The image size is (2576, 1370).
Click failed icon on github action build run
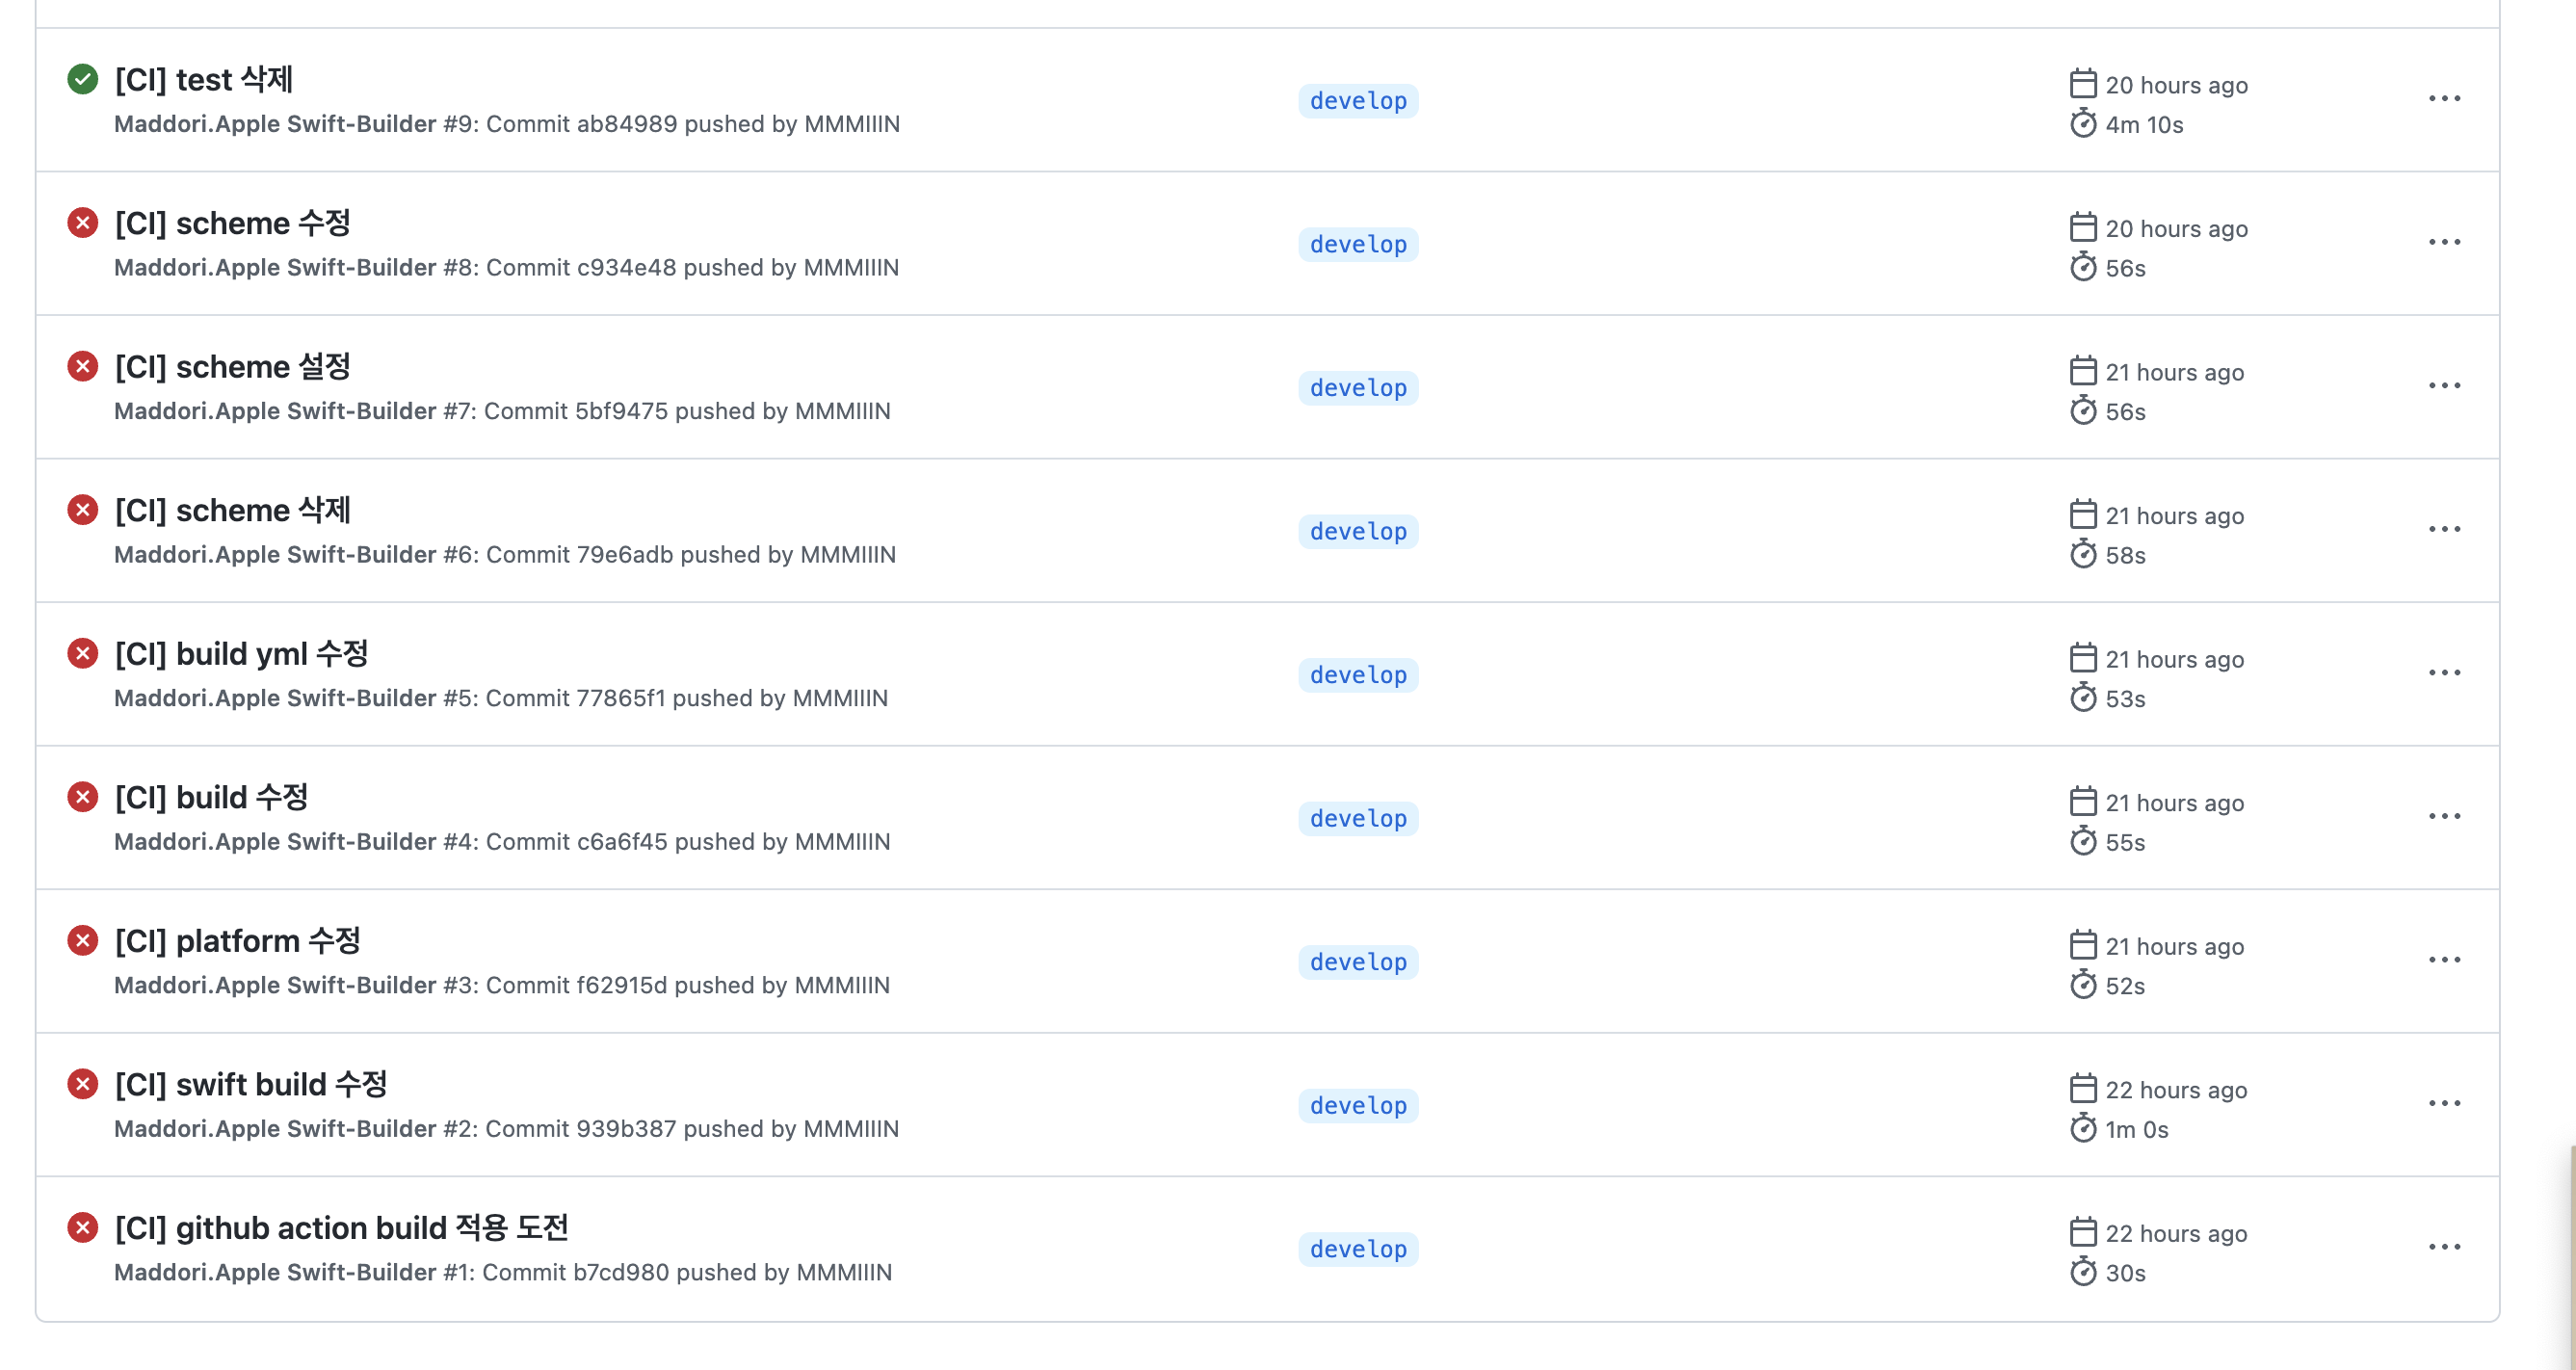[x=82, y=1227]
